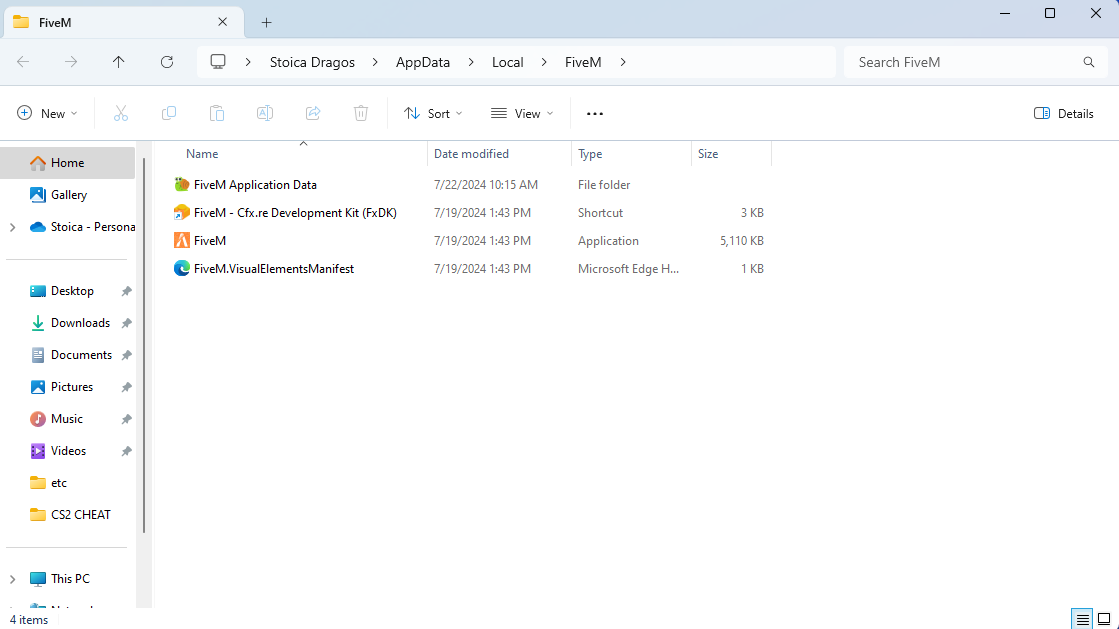Navigate up one folder level

point(118,61)
